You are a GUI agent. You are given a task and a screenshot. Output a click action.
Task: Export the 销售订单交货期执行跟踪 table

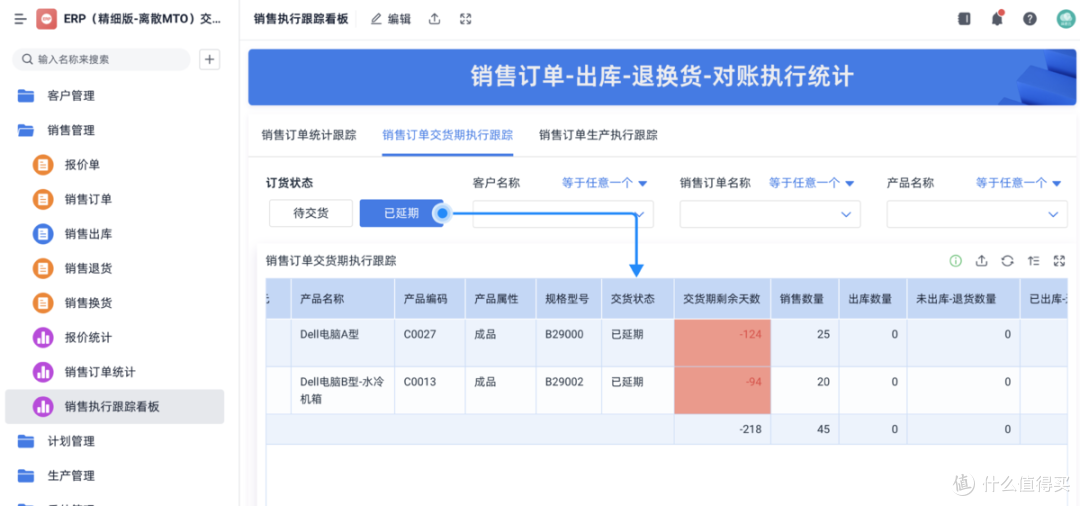[982, 261]
